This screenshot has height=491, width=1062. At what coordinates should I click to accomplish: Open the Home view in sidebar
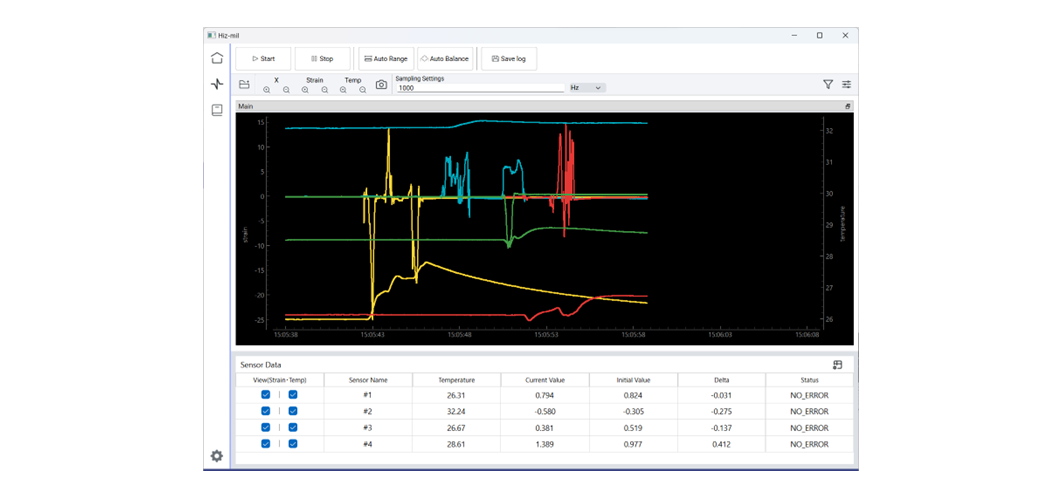217,58
